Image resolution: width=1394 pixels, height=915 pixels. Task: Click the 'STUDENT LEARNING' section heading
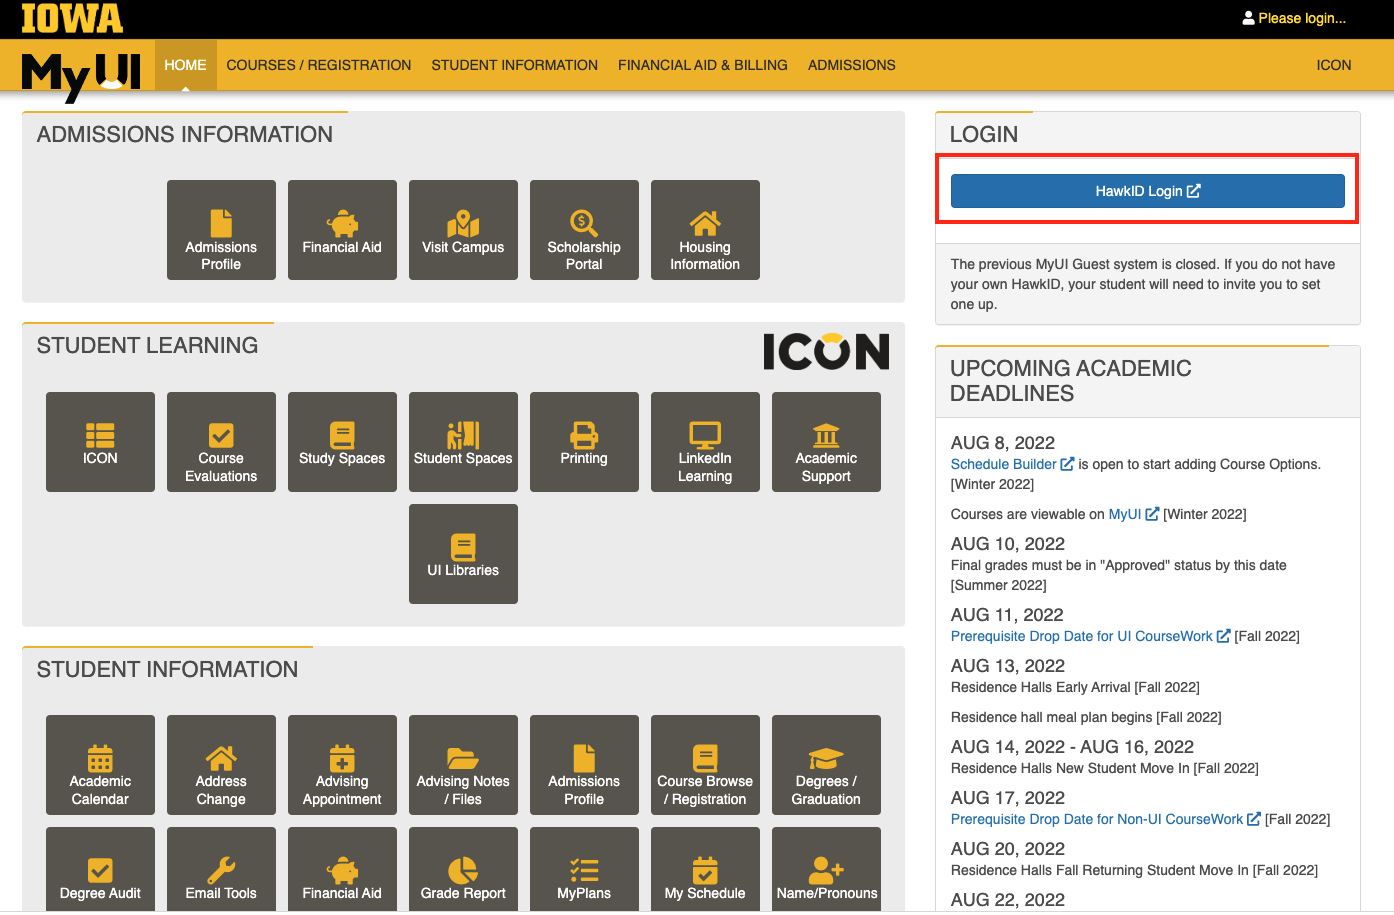[147, 346]
